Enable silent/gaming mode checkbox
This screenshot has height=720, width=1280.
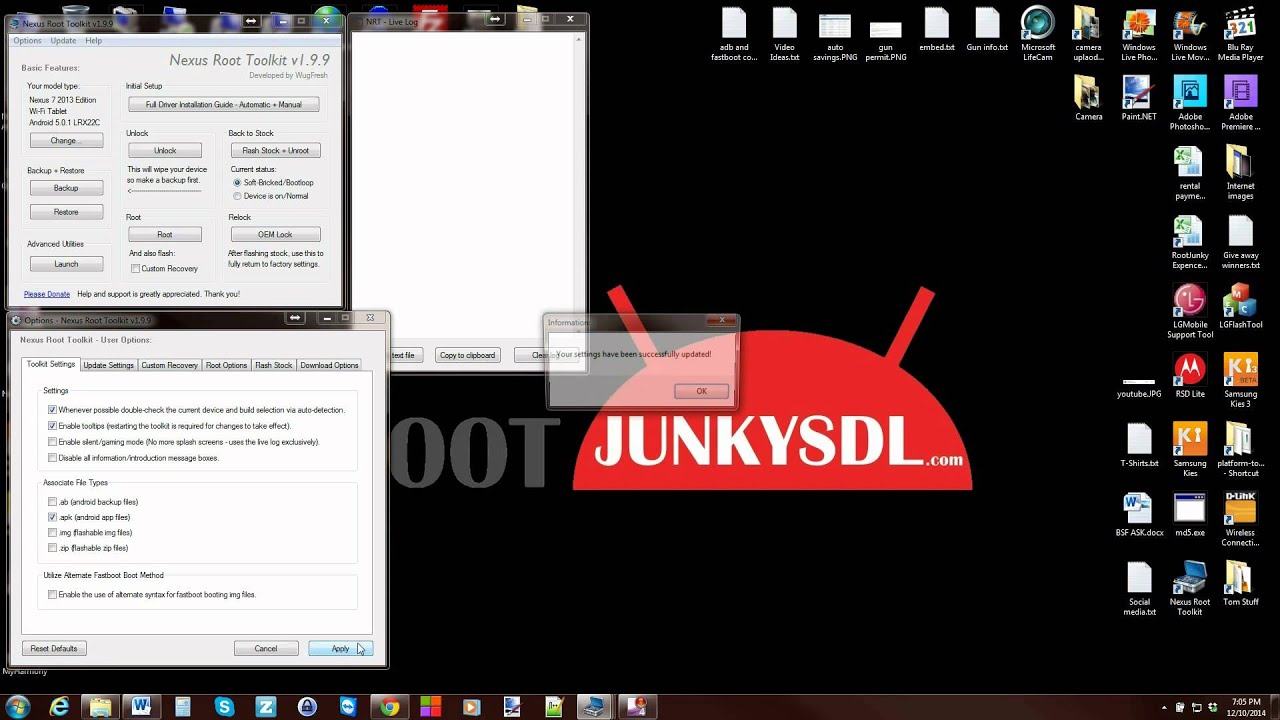[52, 442]
